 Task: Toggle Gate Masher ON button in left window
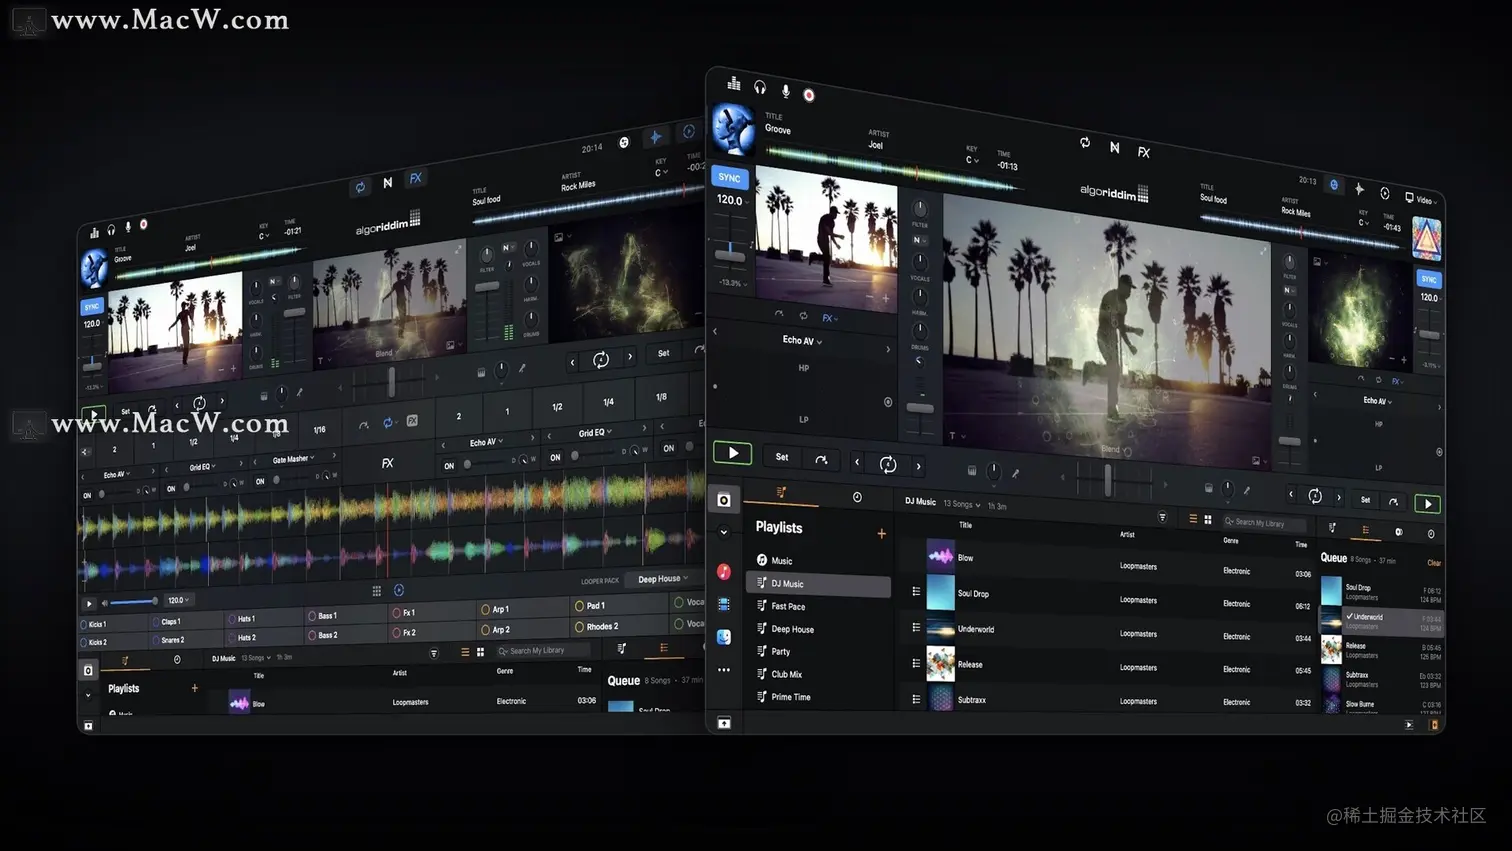pos(260,482)
